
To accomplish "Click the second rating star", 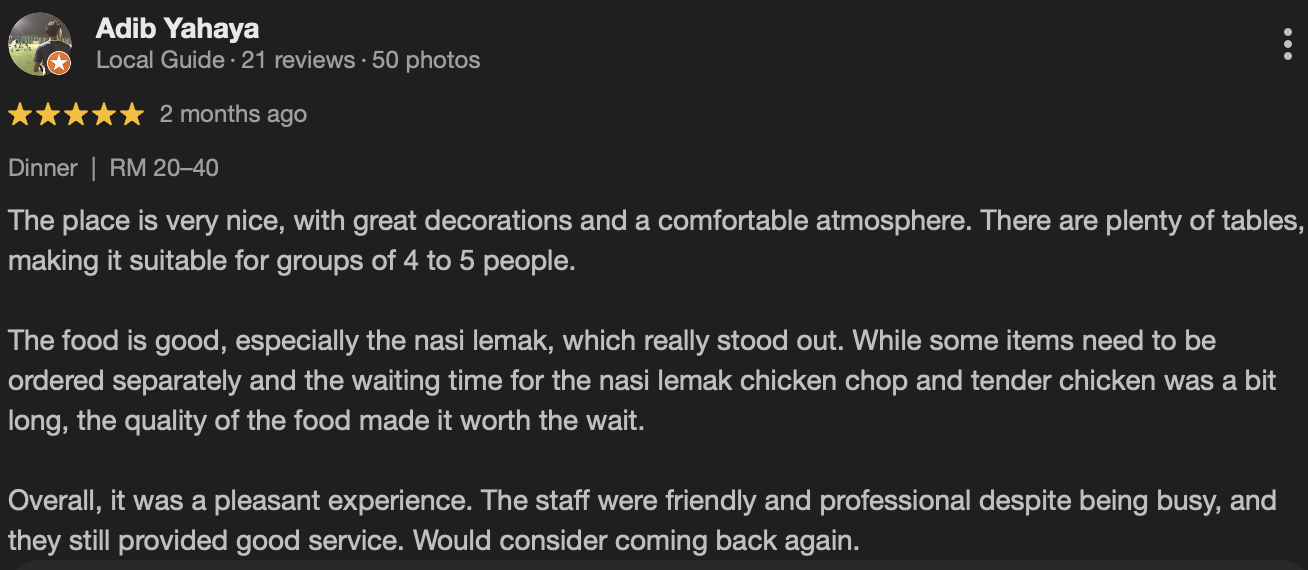I will [x=48, y=115].
